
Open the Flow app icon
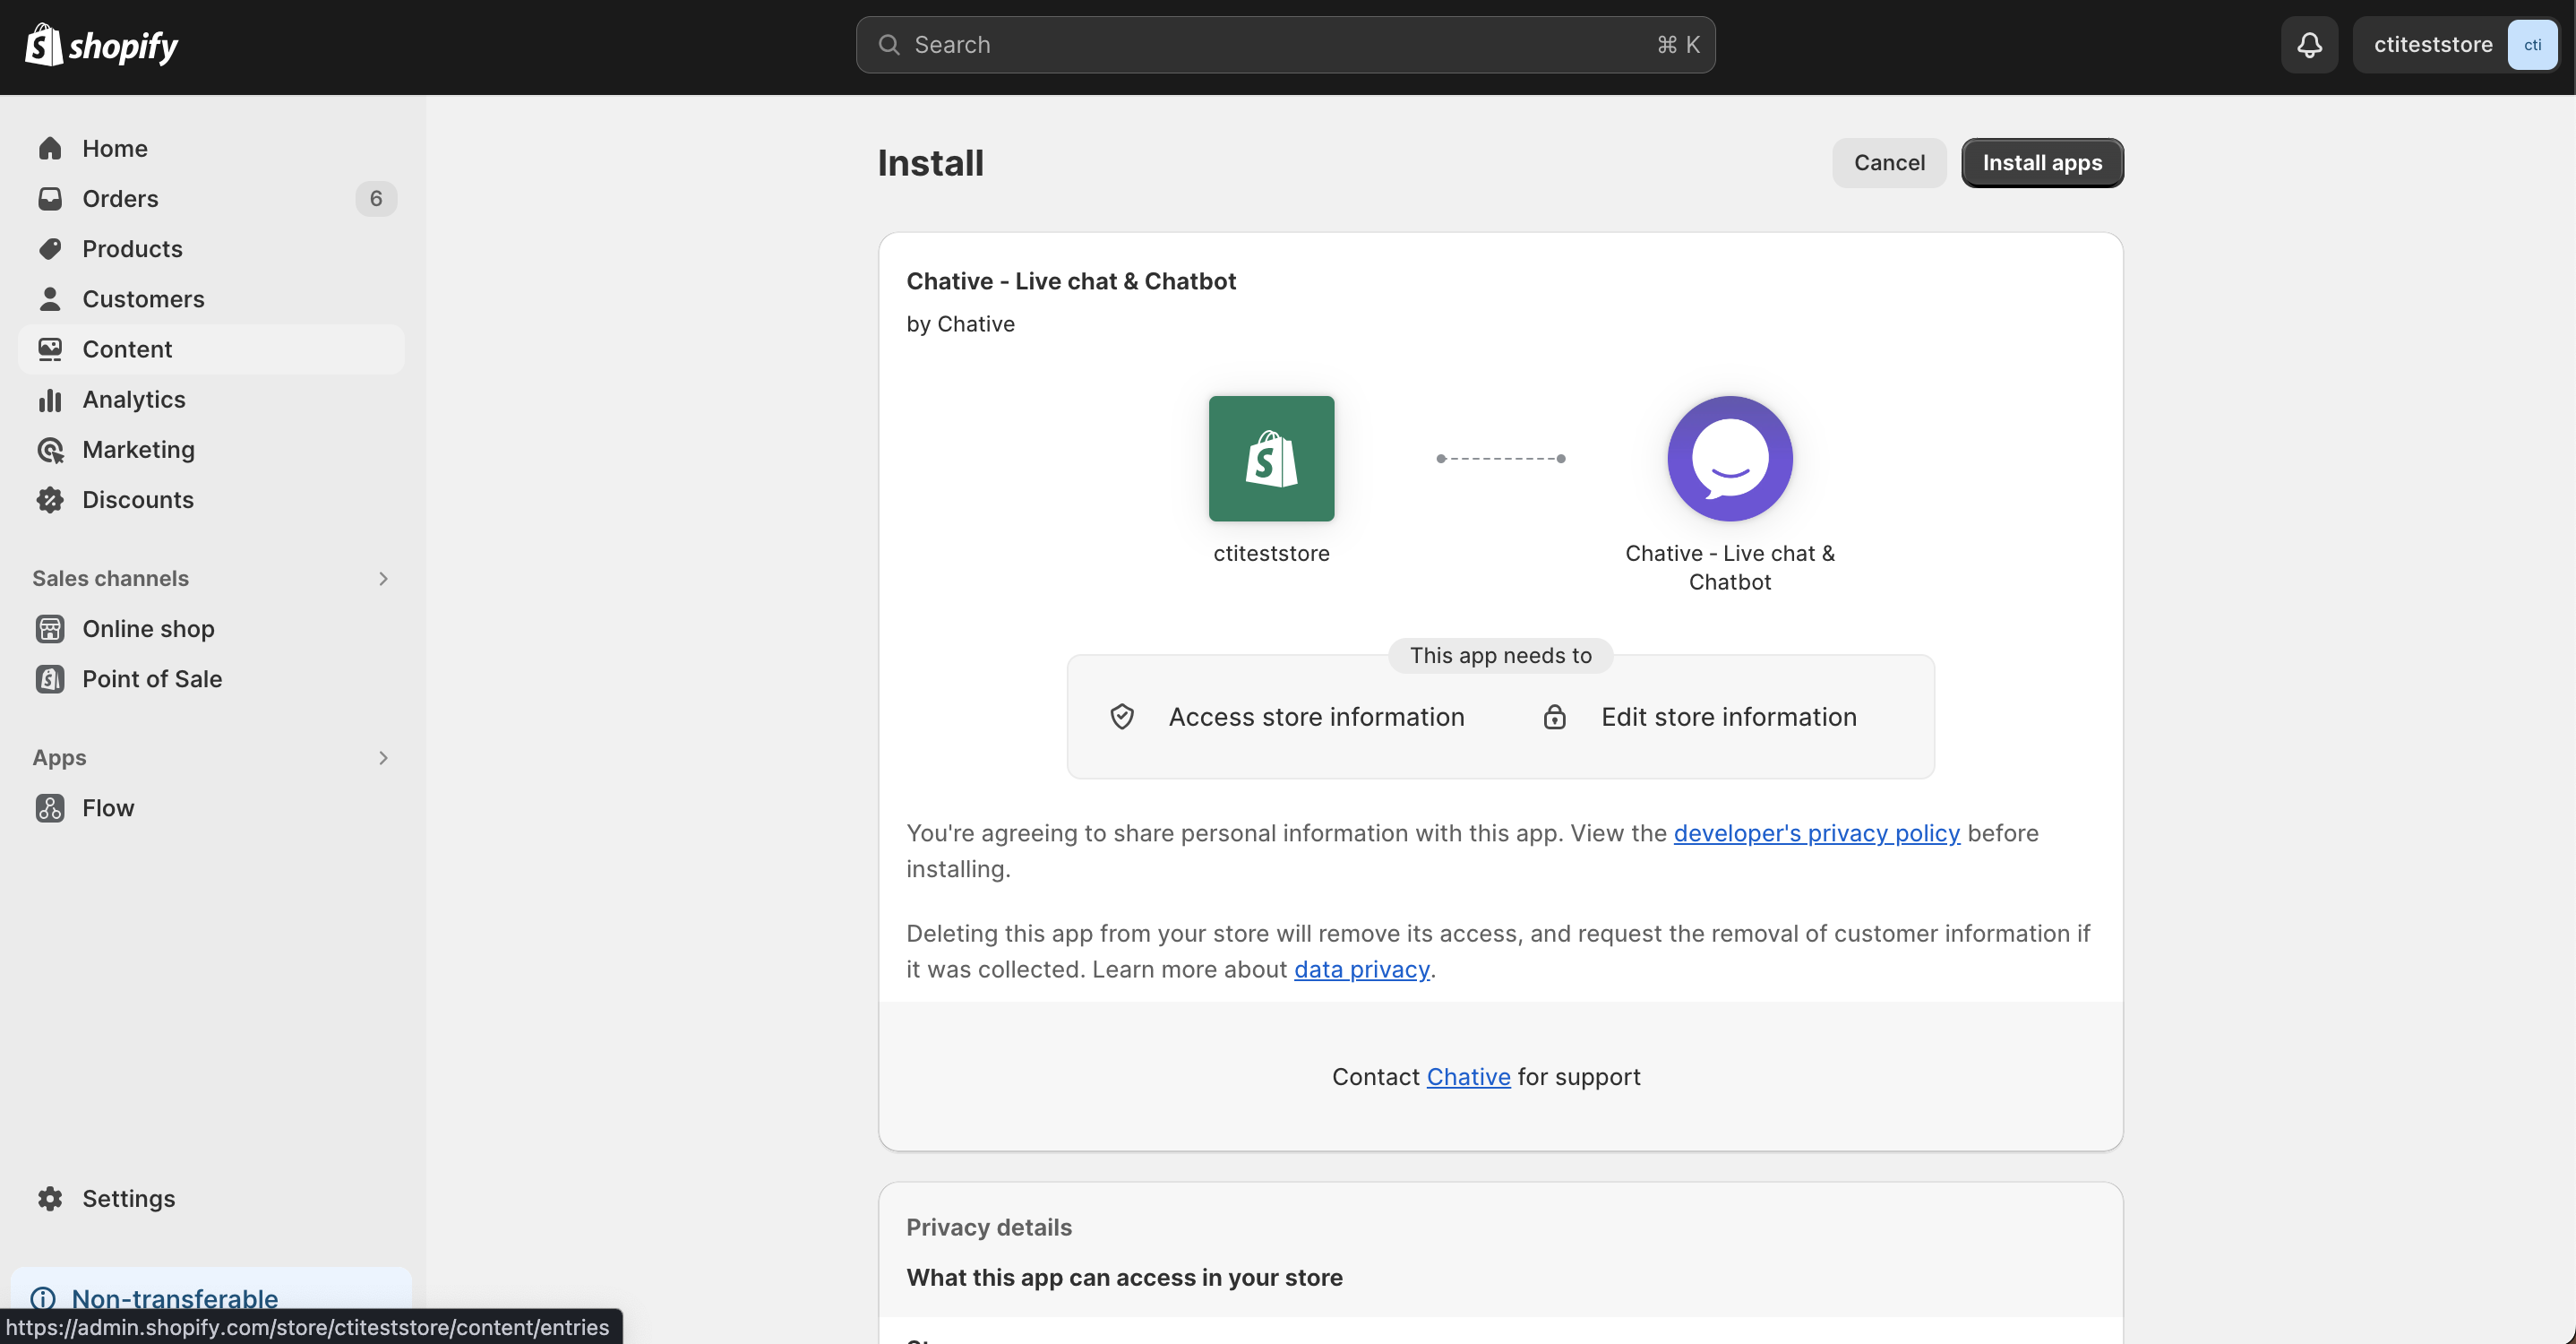[x=50, y=808]
